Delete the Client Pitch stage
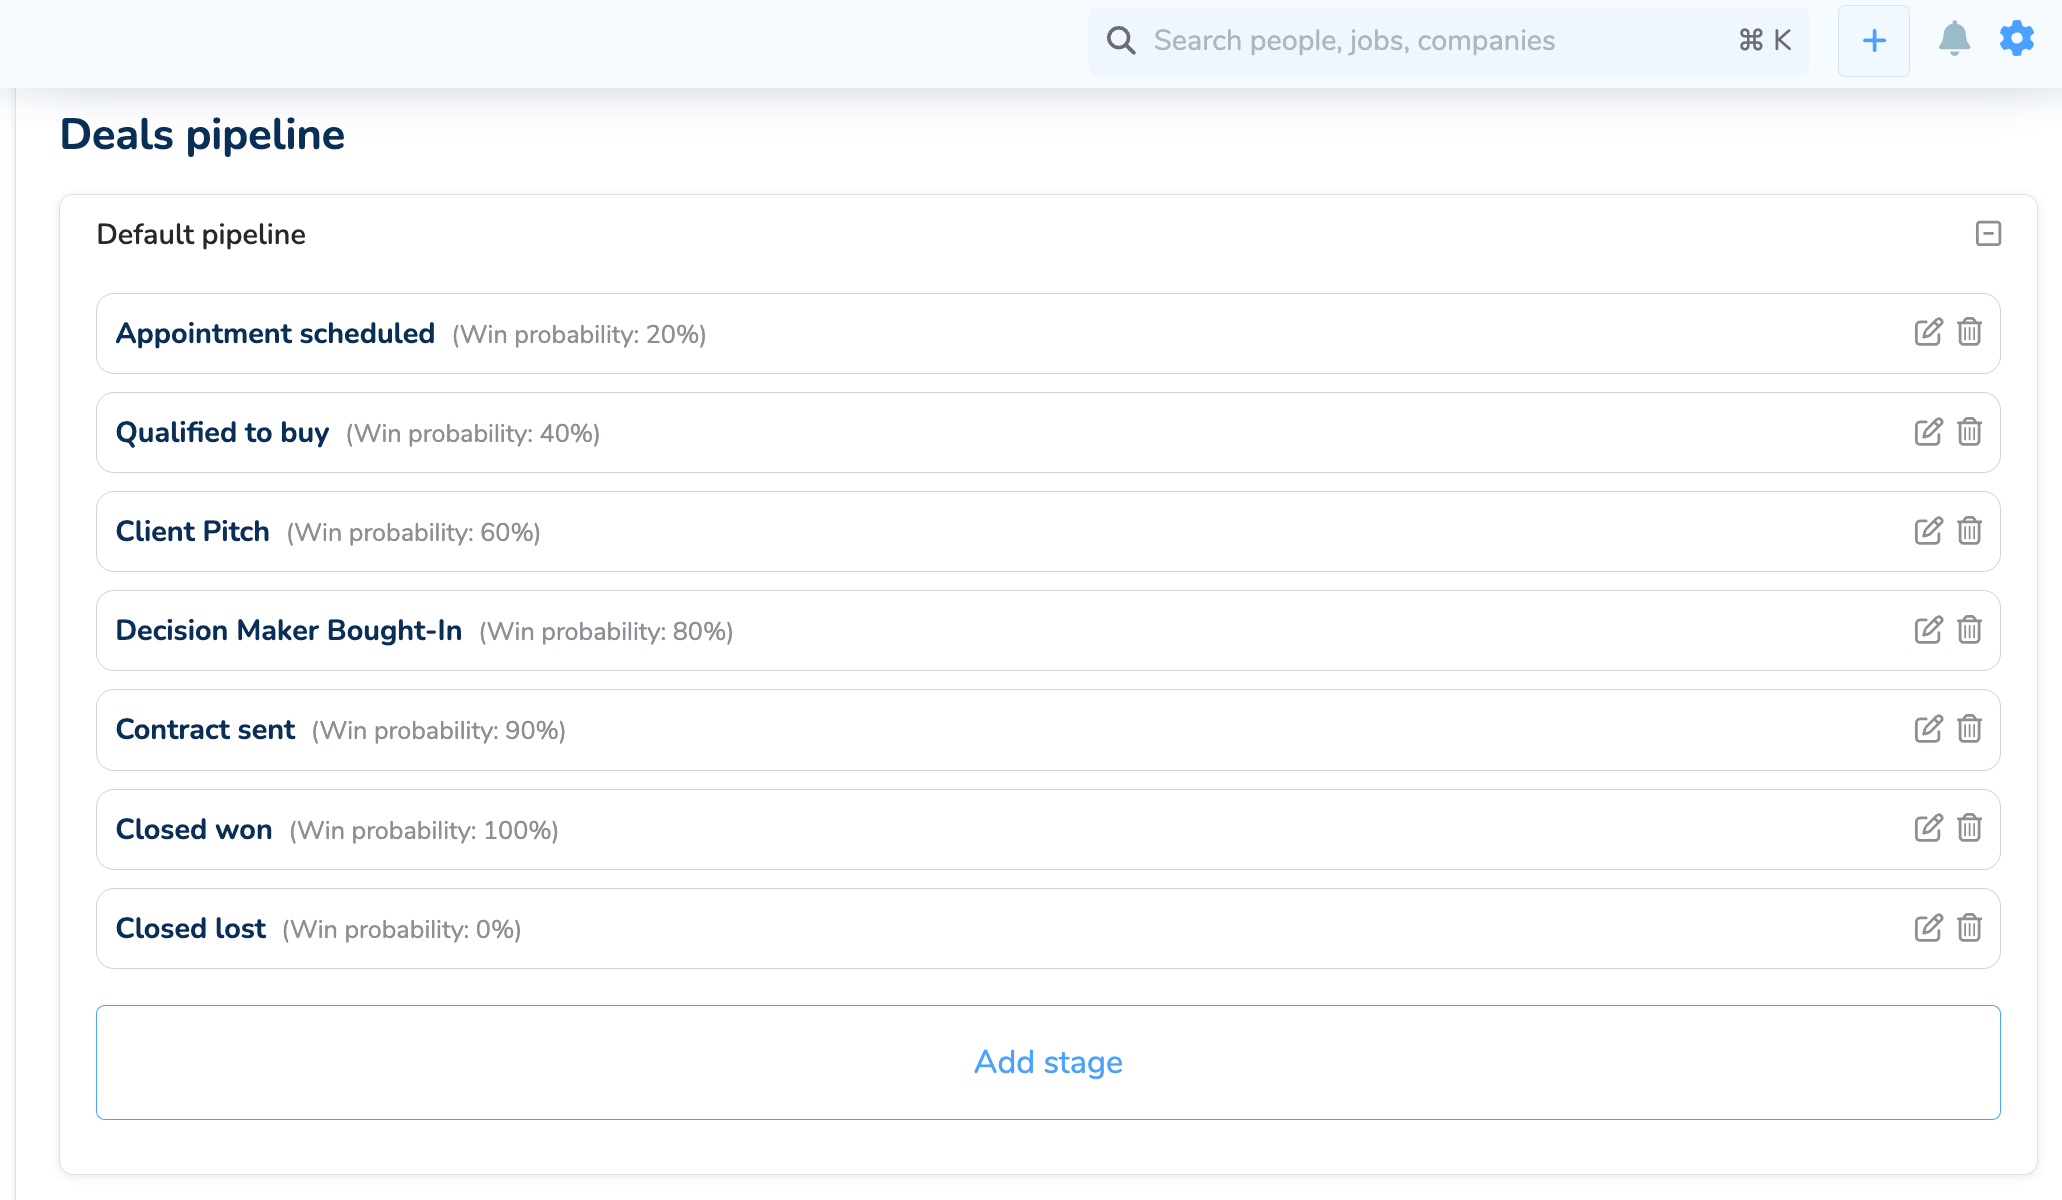The image size is (2062, 1200). pyautogui.click(x=1969, y=531)
